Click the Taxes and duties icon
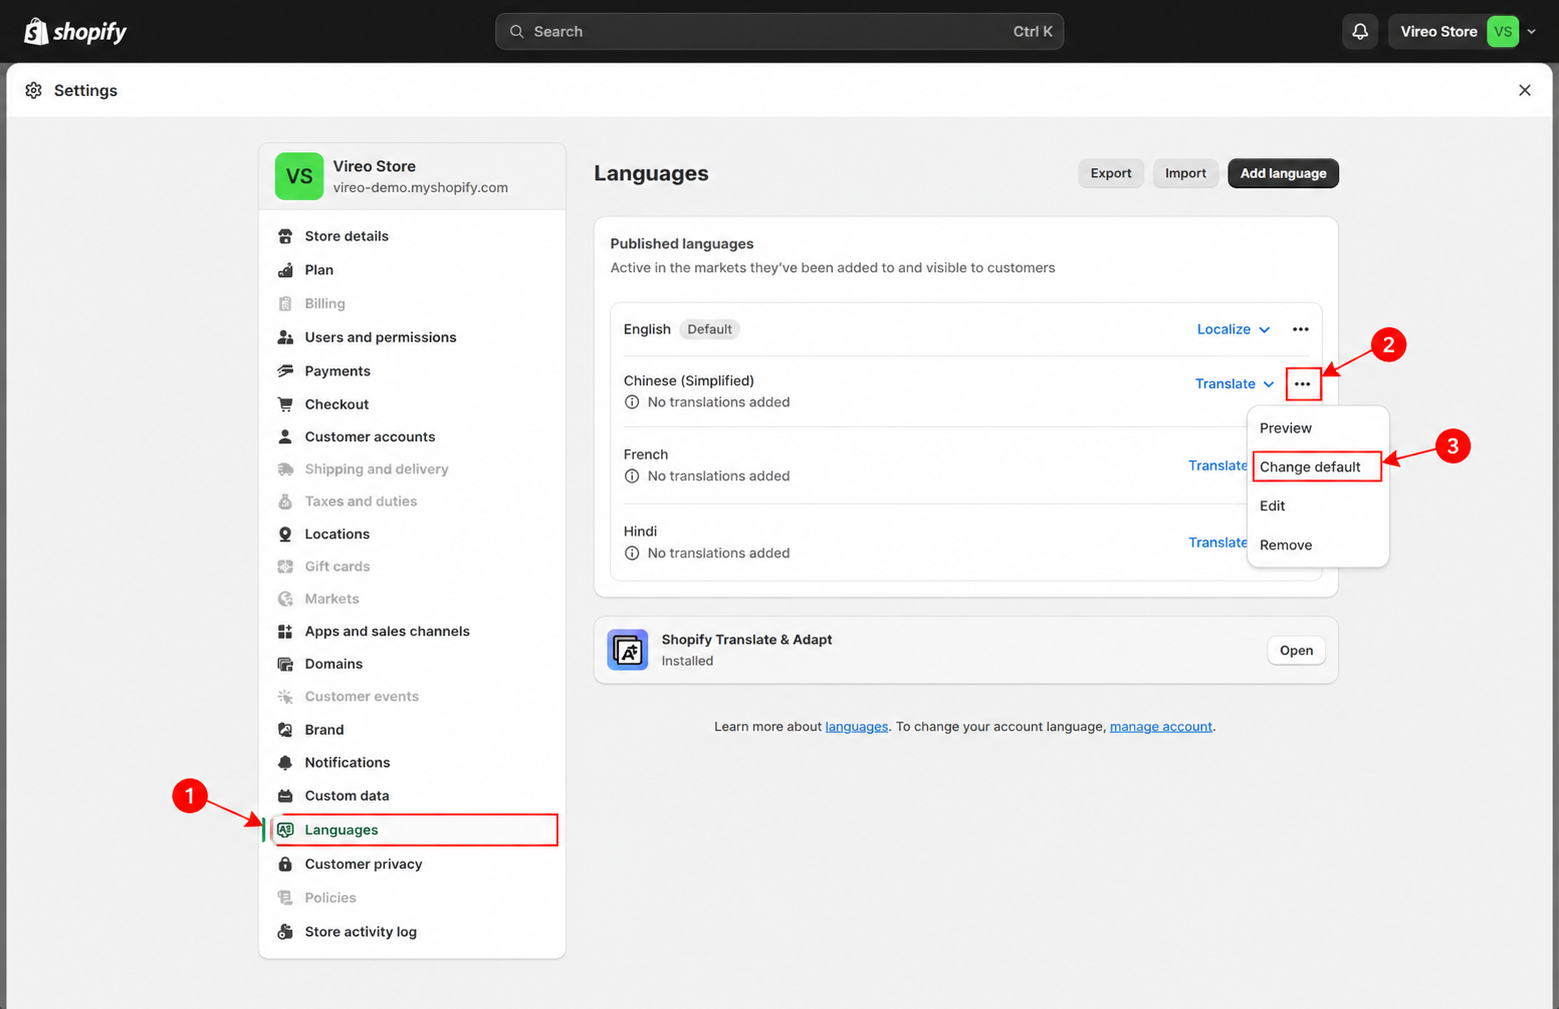The width and height of the screenshot is (1559, 1009). (x=285, y=501)
